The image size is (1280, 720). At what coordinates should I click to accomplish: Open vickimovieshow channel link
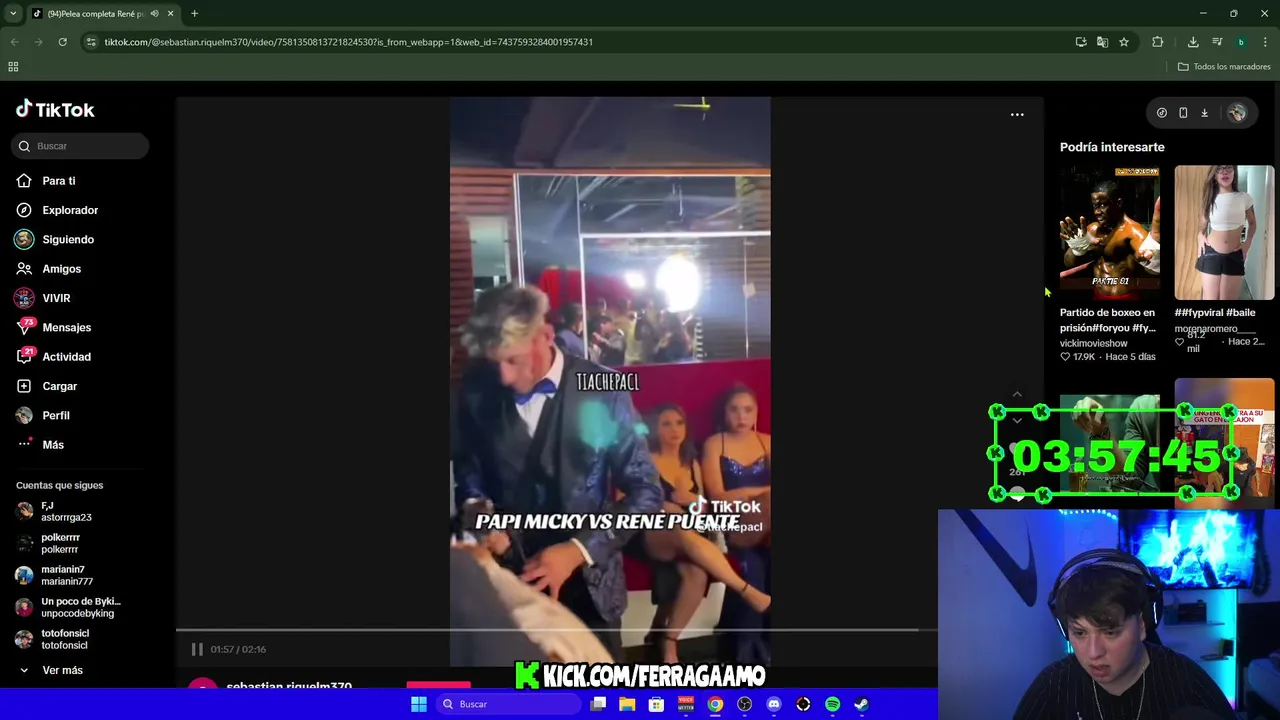pos(1093,343)
